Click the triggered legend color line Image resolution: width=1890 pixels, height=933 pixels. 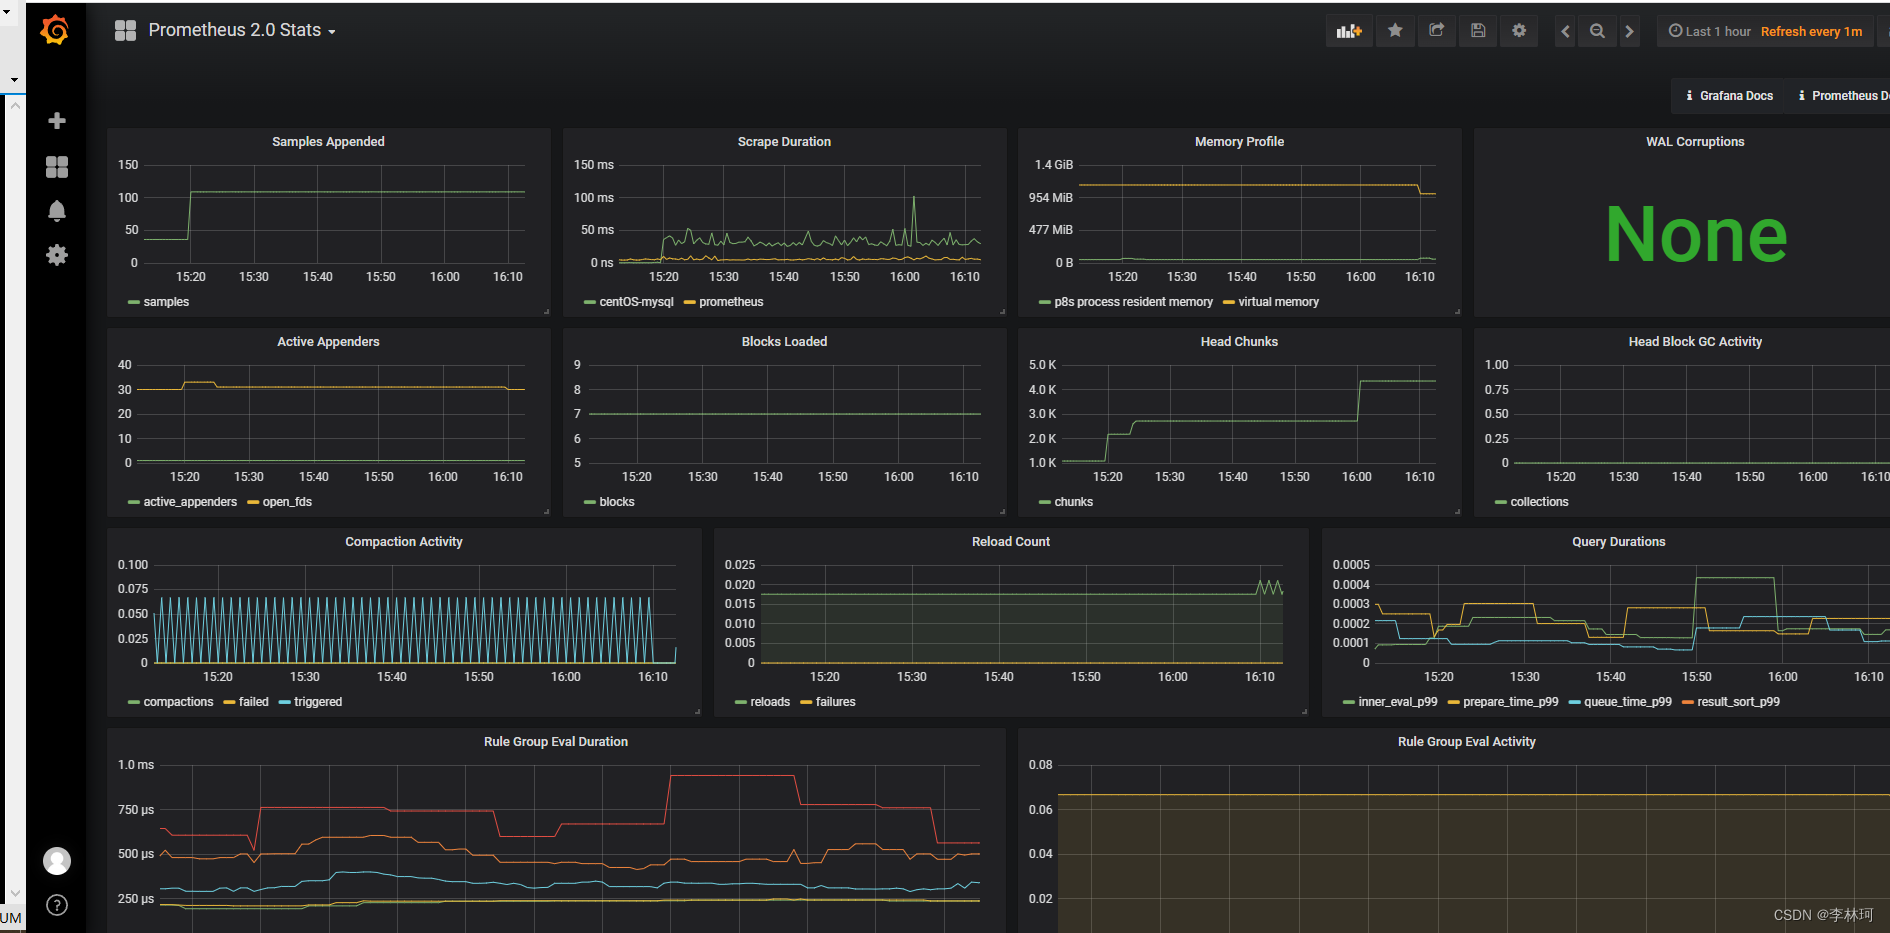click(x=284, y=703)
